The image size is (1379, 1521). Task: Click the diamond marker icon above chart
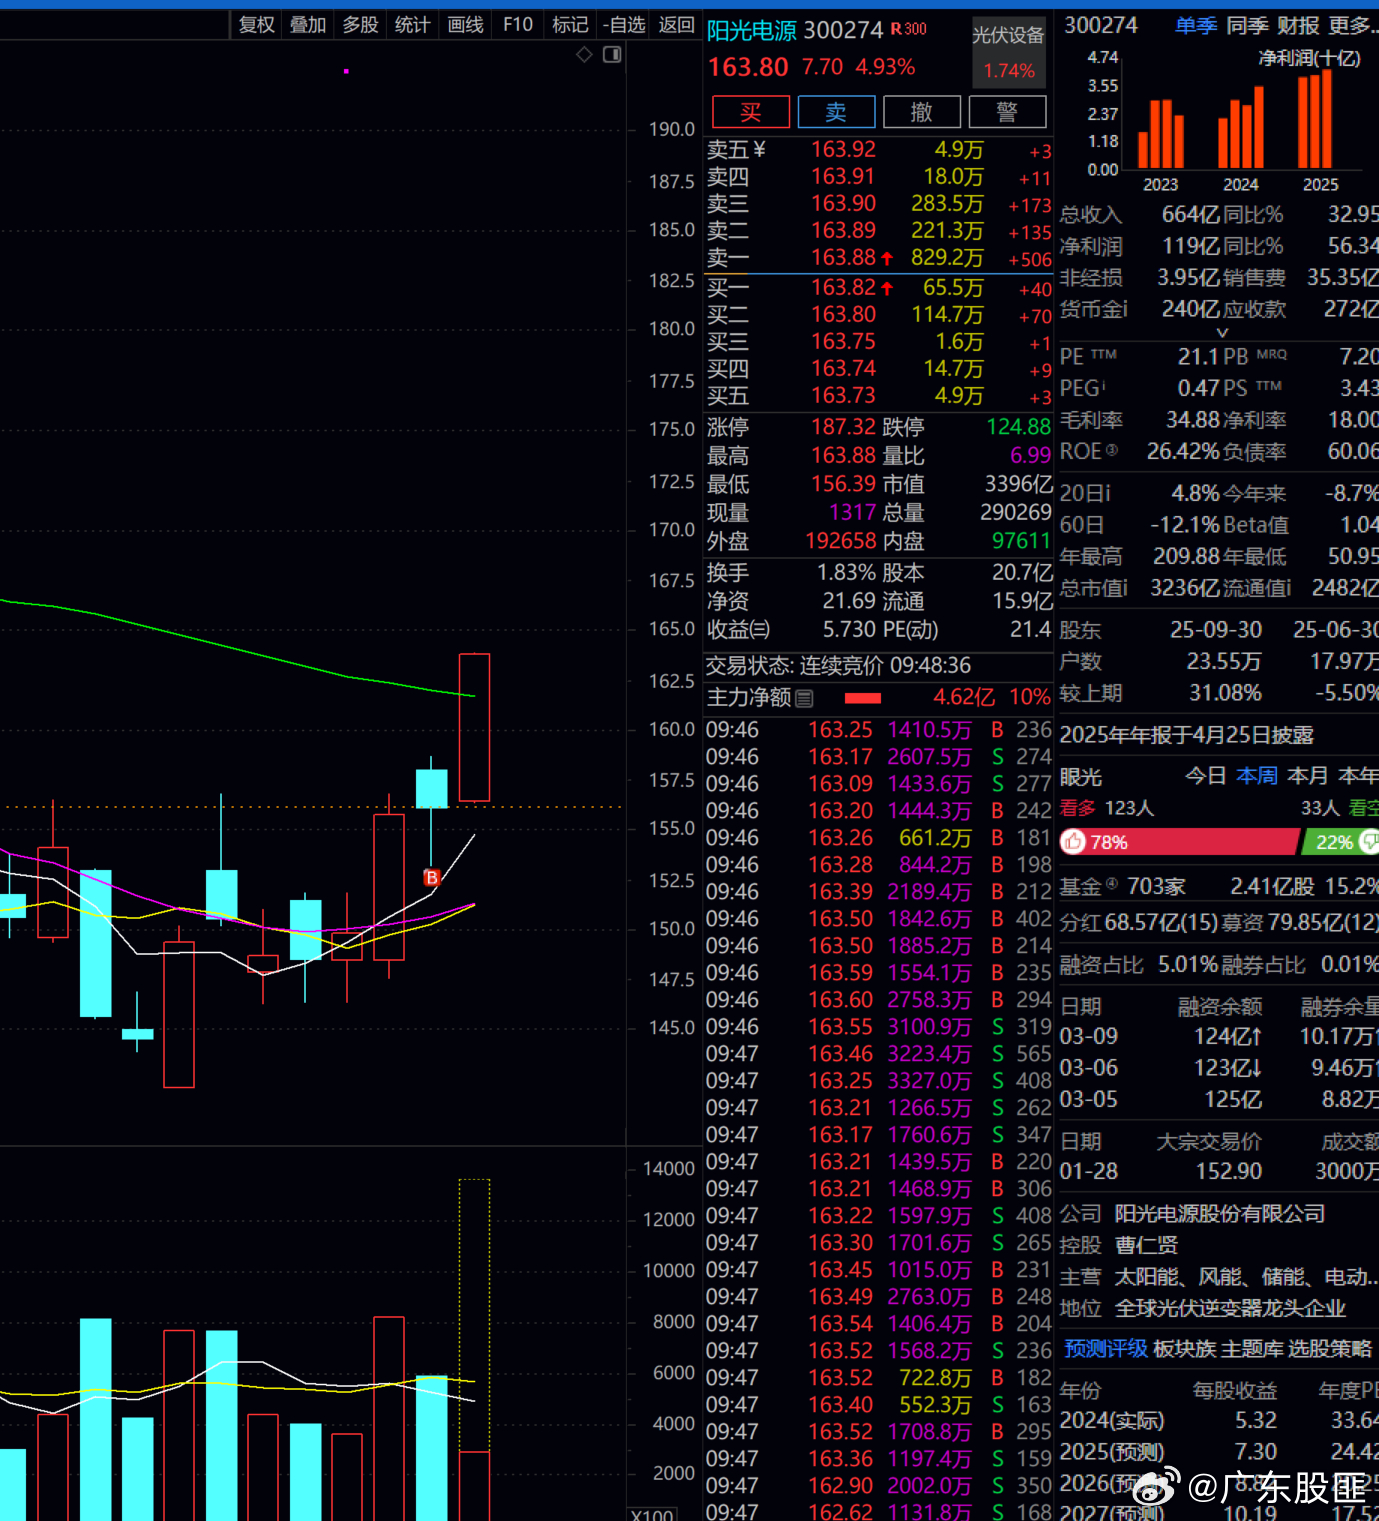584,54
